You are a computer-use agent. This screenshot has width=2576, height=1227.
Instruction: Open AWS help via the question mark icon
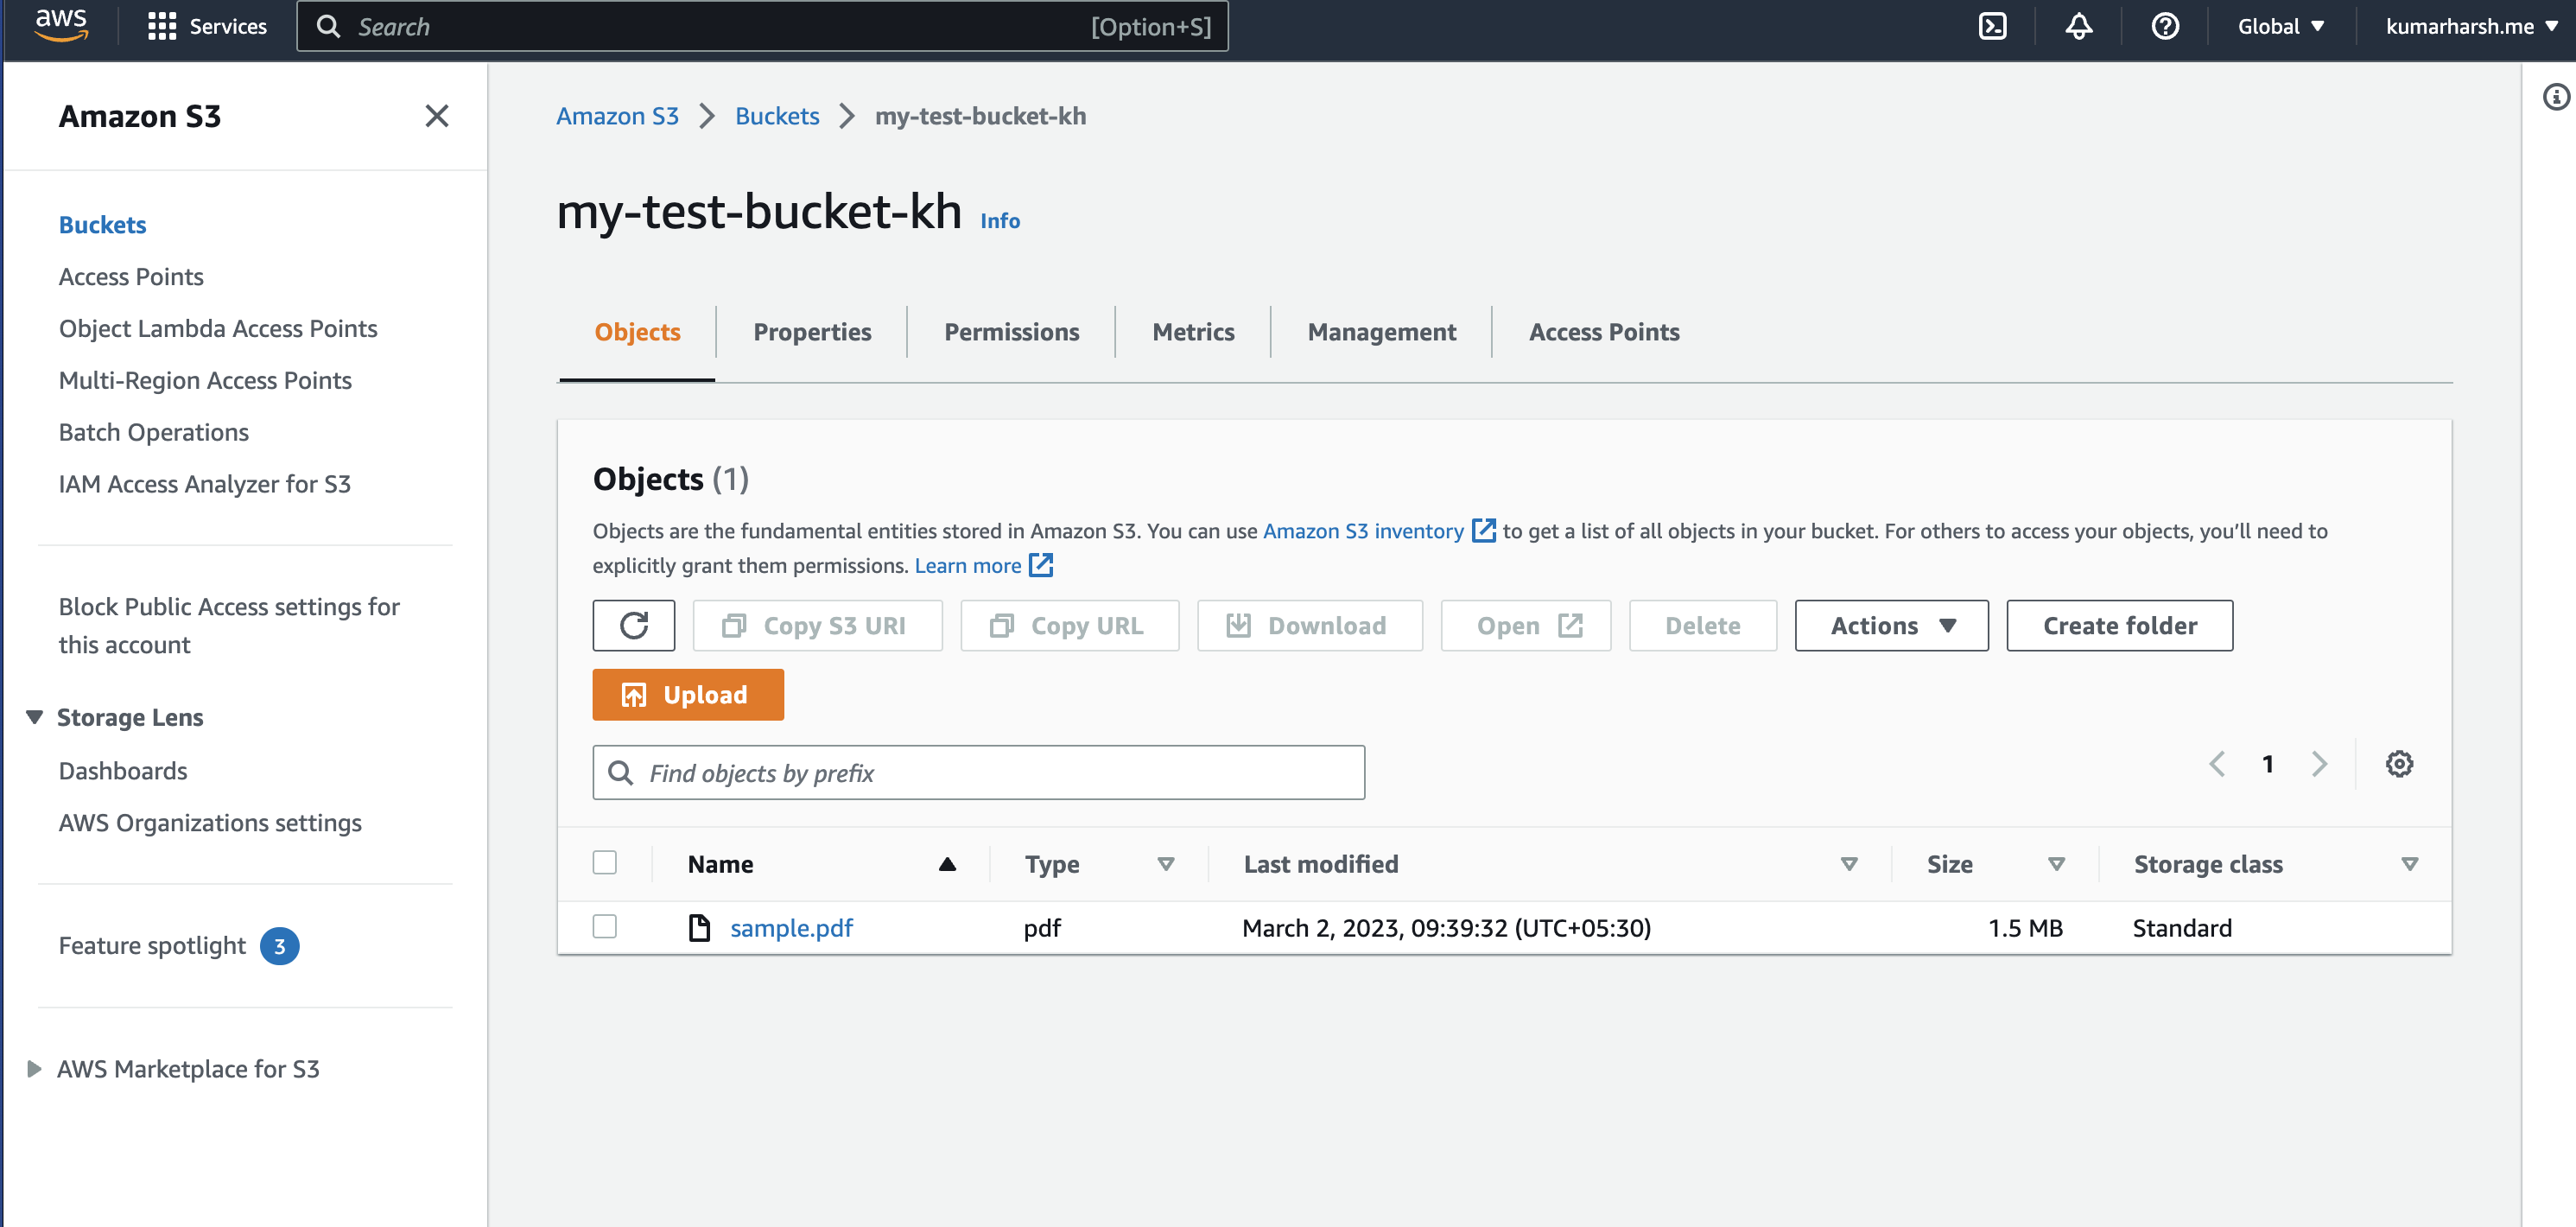pyautogui.click(x=2164, y=26)
